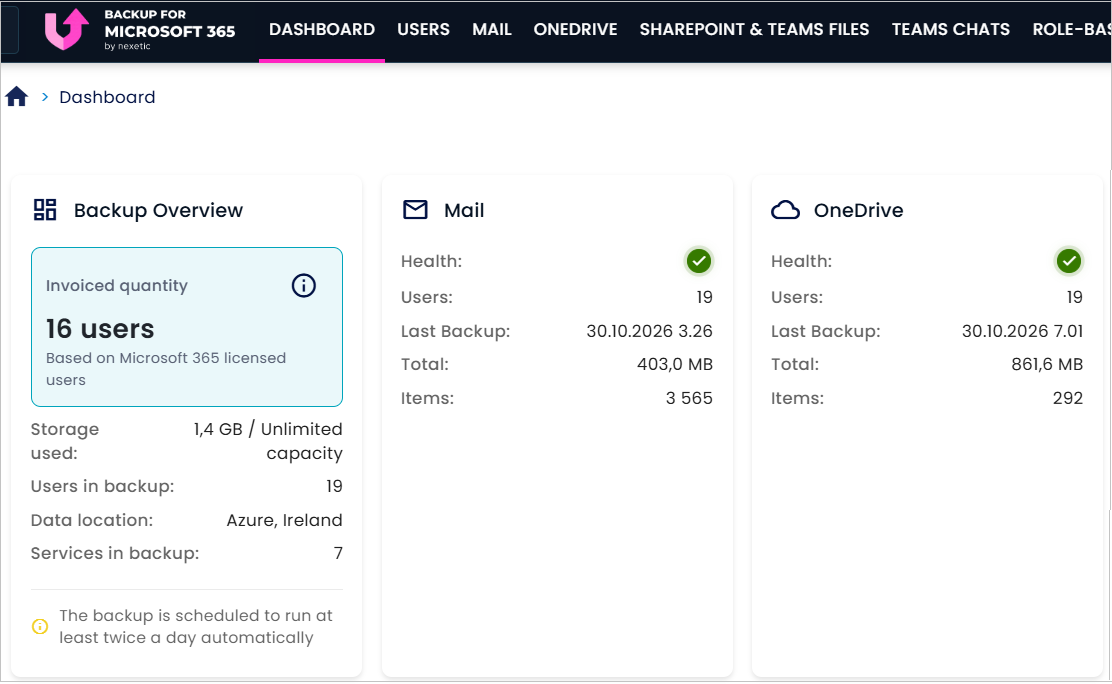Click Mail items count '3 565'

pos(689,398)
